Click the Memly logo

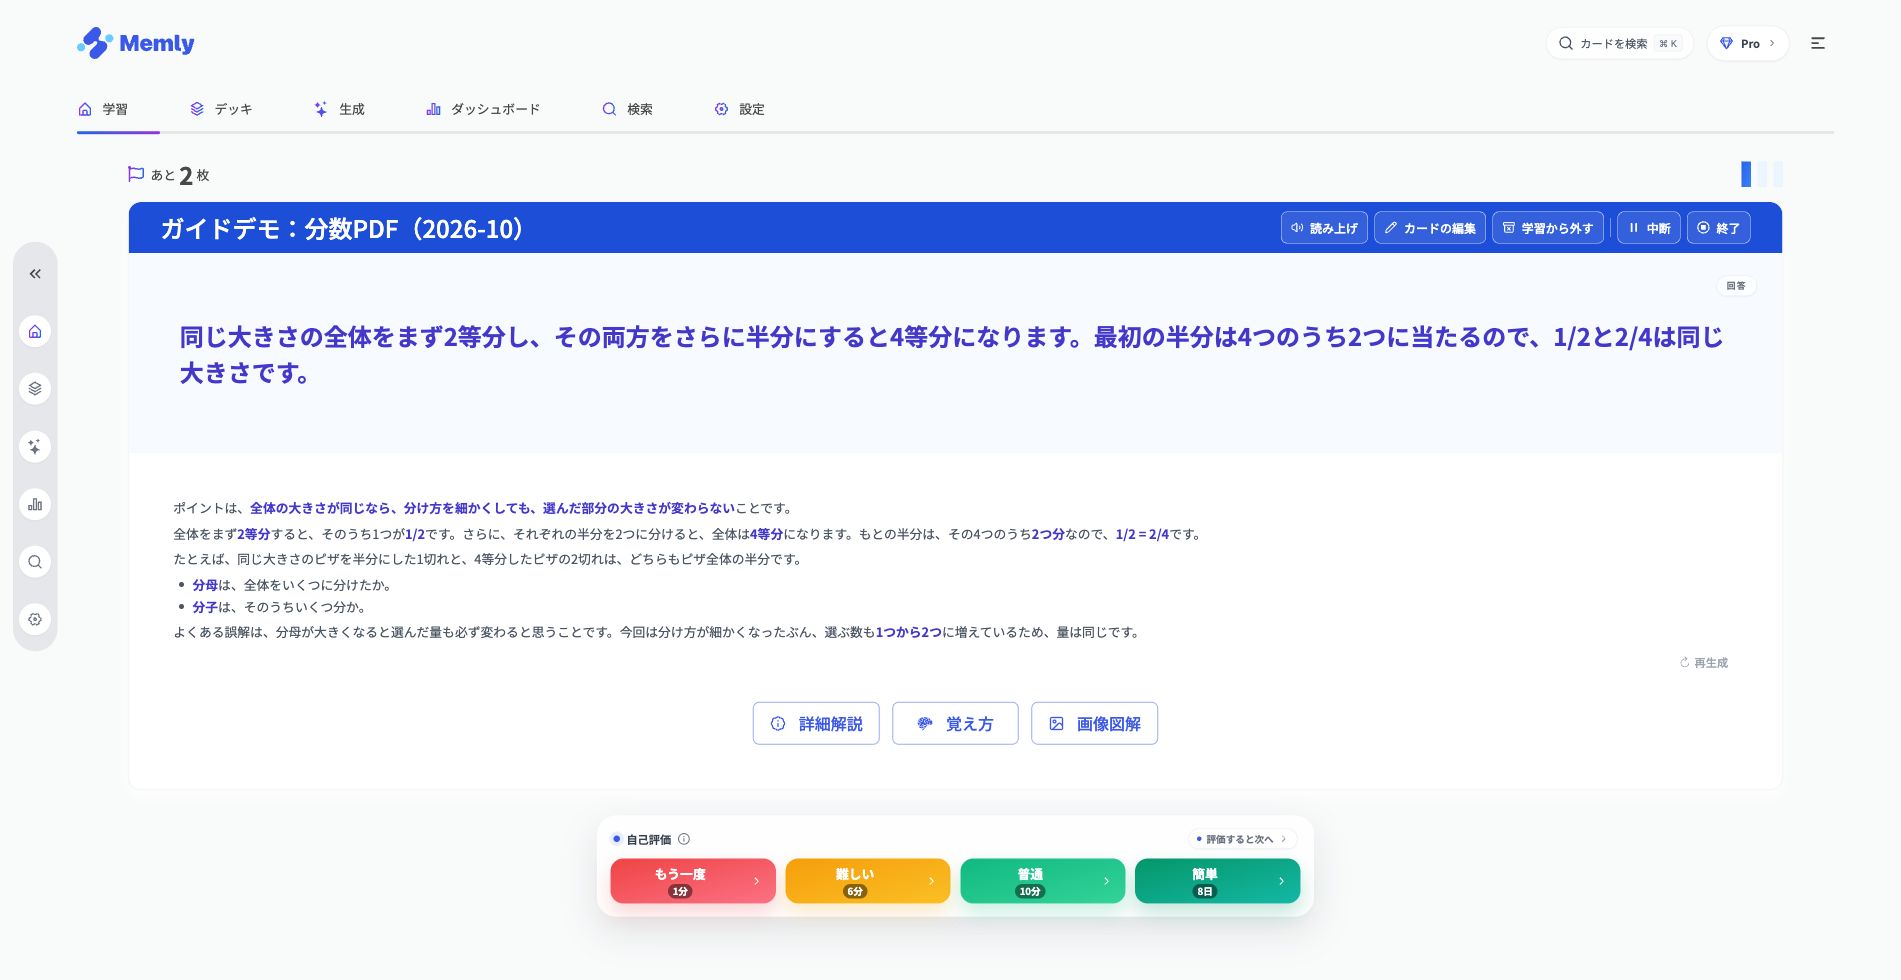136,43
